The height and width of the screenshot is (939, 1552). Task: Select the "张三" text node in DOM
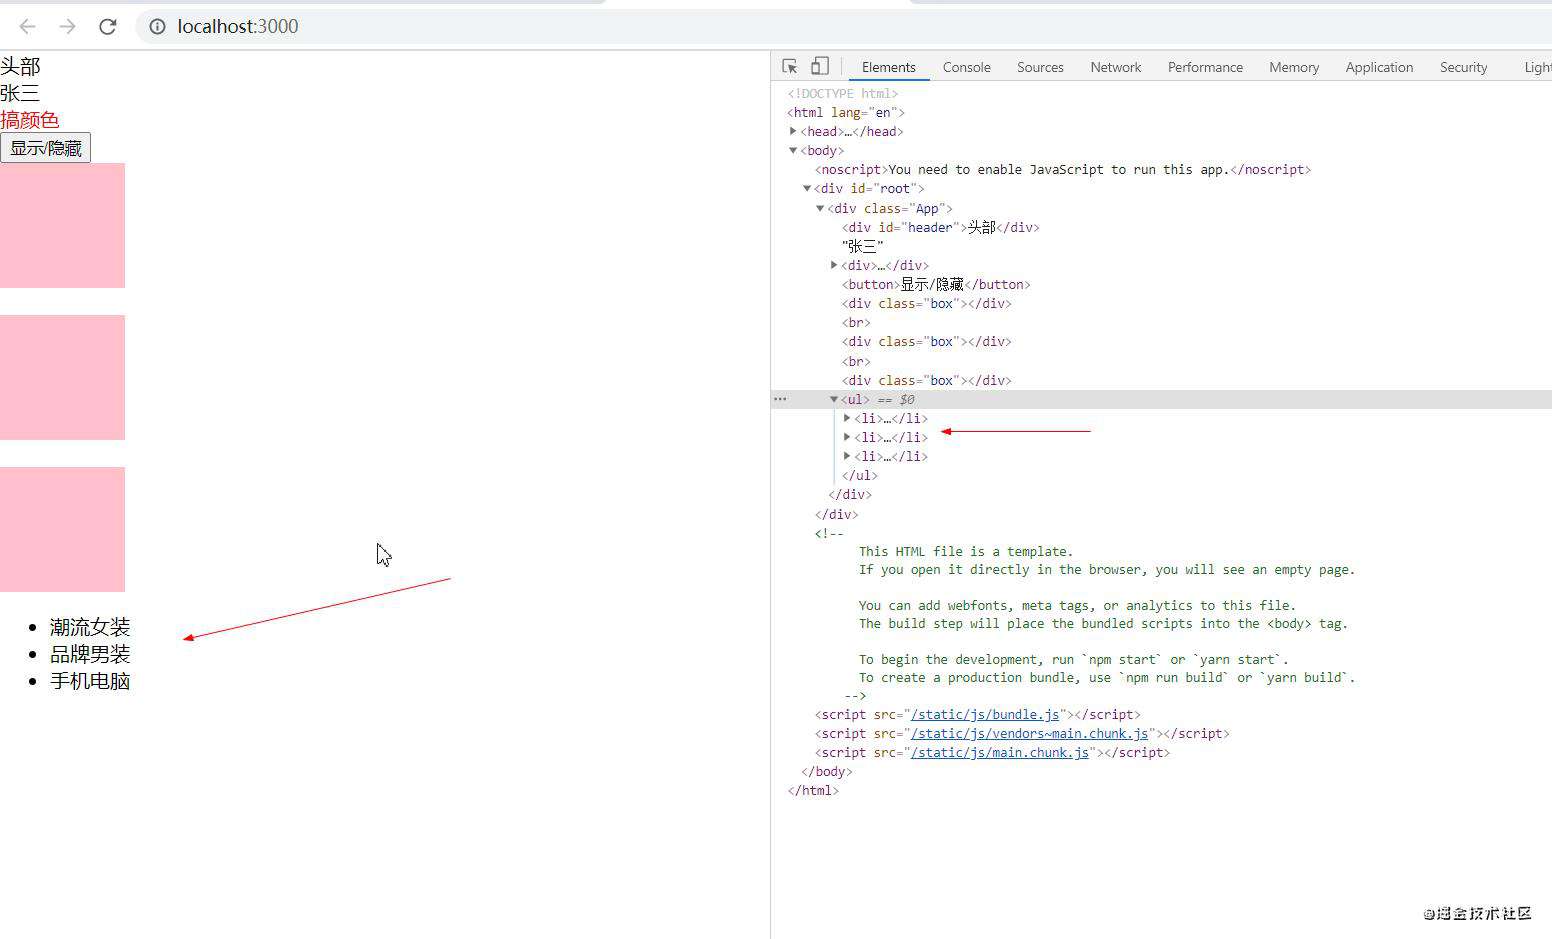point(863,246)
